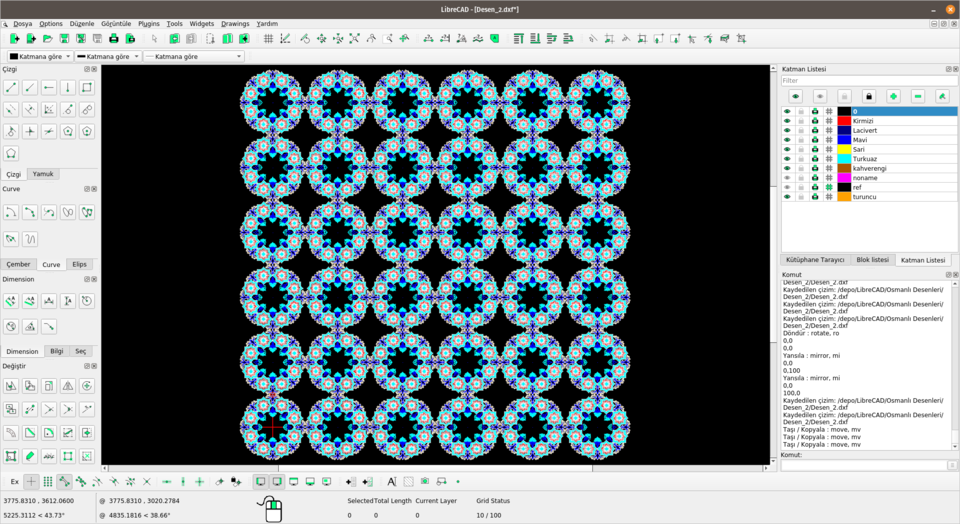Click the top-left move/copy tool in Değiştir panel
960x524 pixels.
coord(11,386)
